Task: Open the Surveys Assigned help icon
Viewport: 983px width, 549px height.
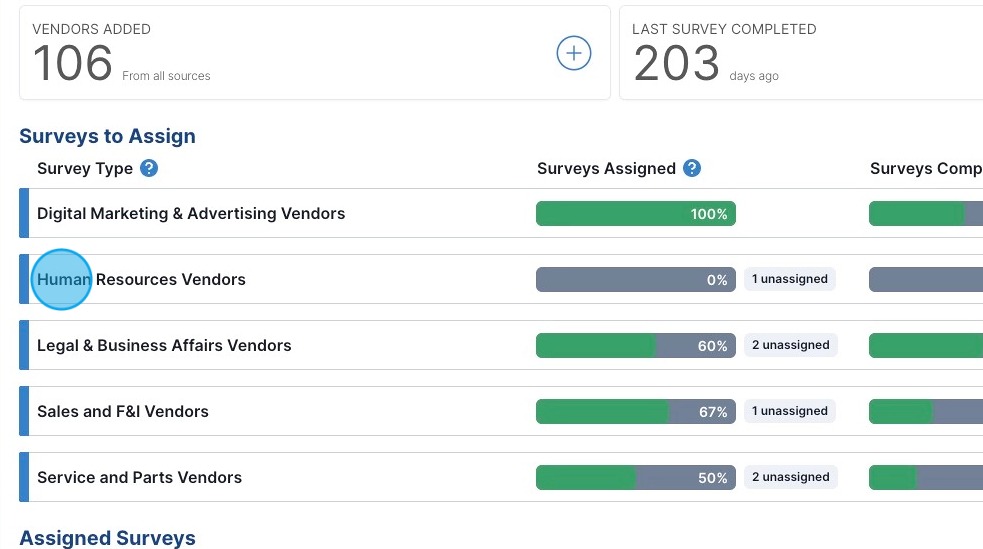Action: pos(692,168)
